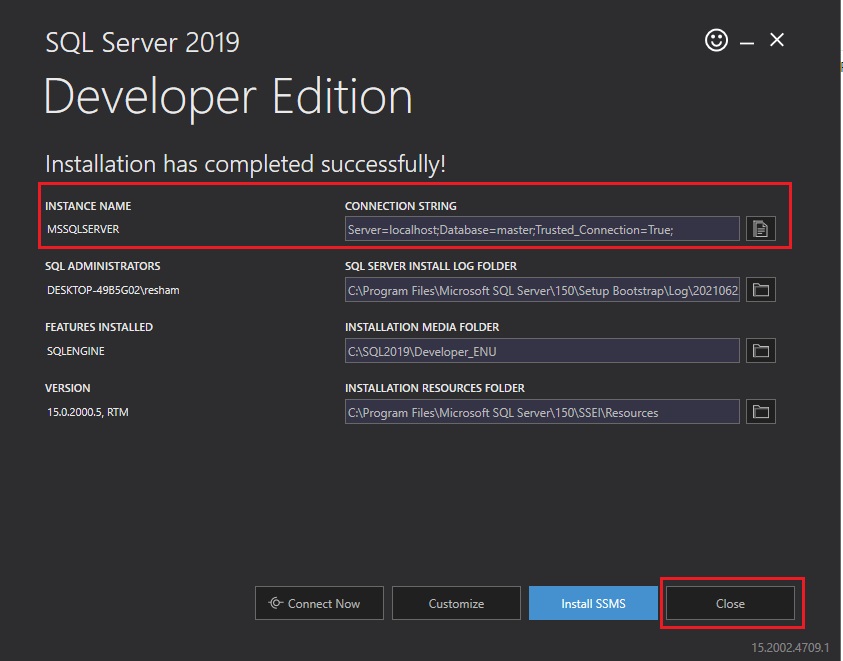Click the Connect Now button

coord(319,603)
